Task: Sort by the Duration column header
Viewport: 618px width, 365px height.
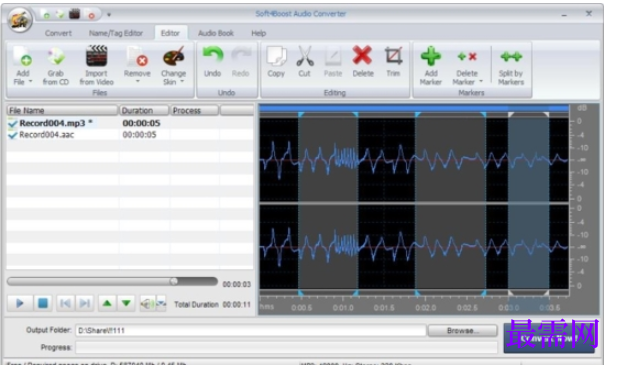Action: pos(144,110)
